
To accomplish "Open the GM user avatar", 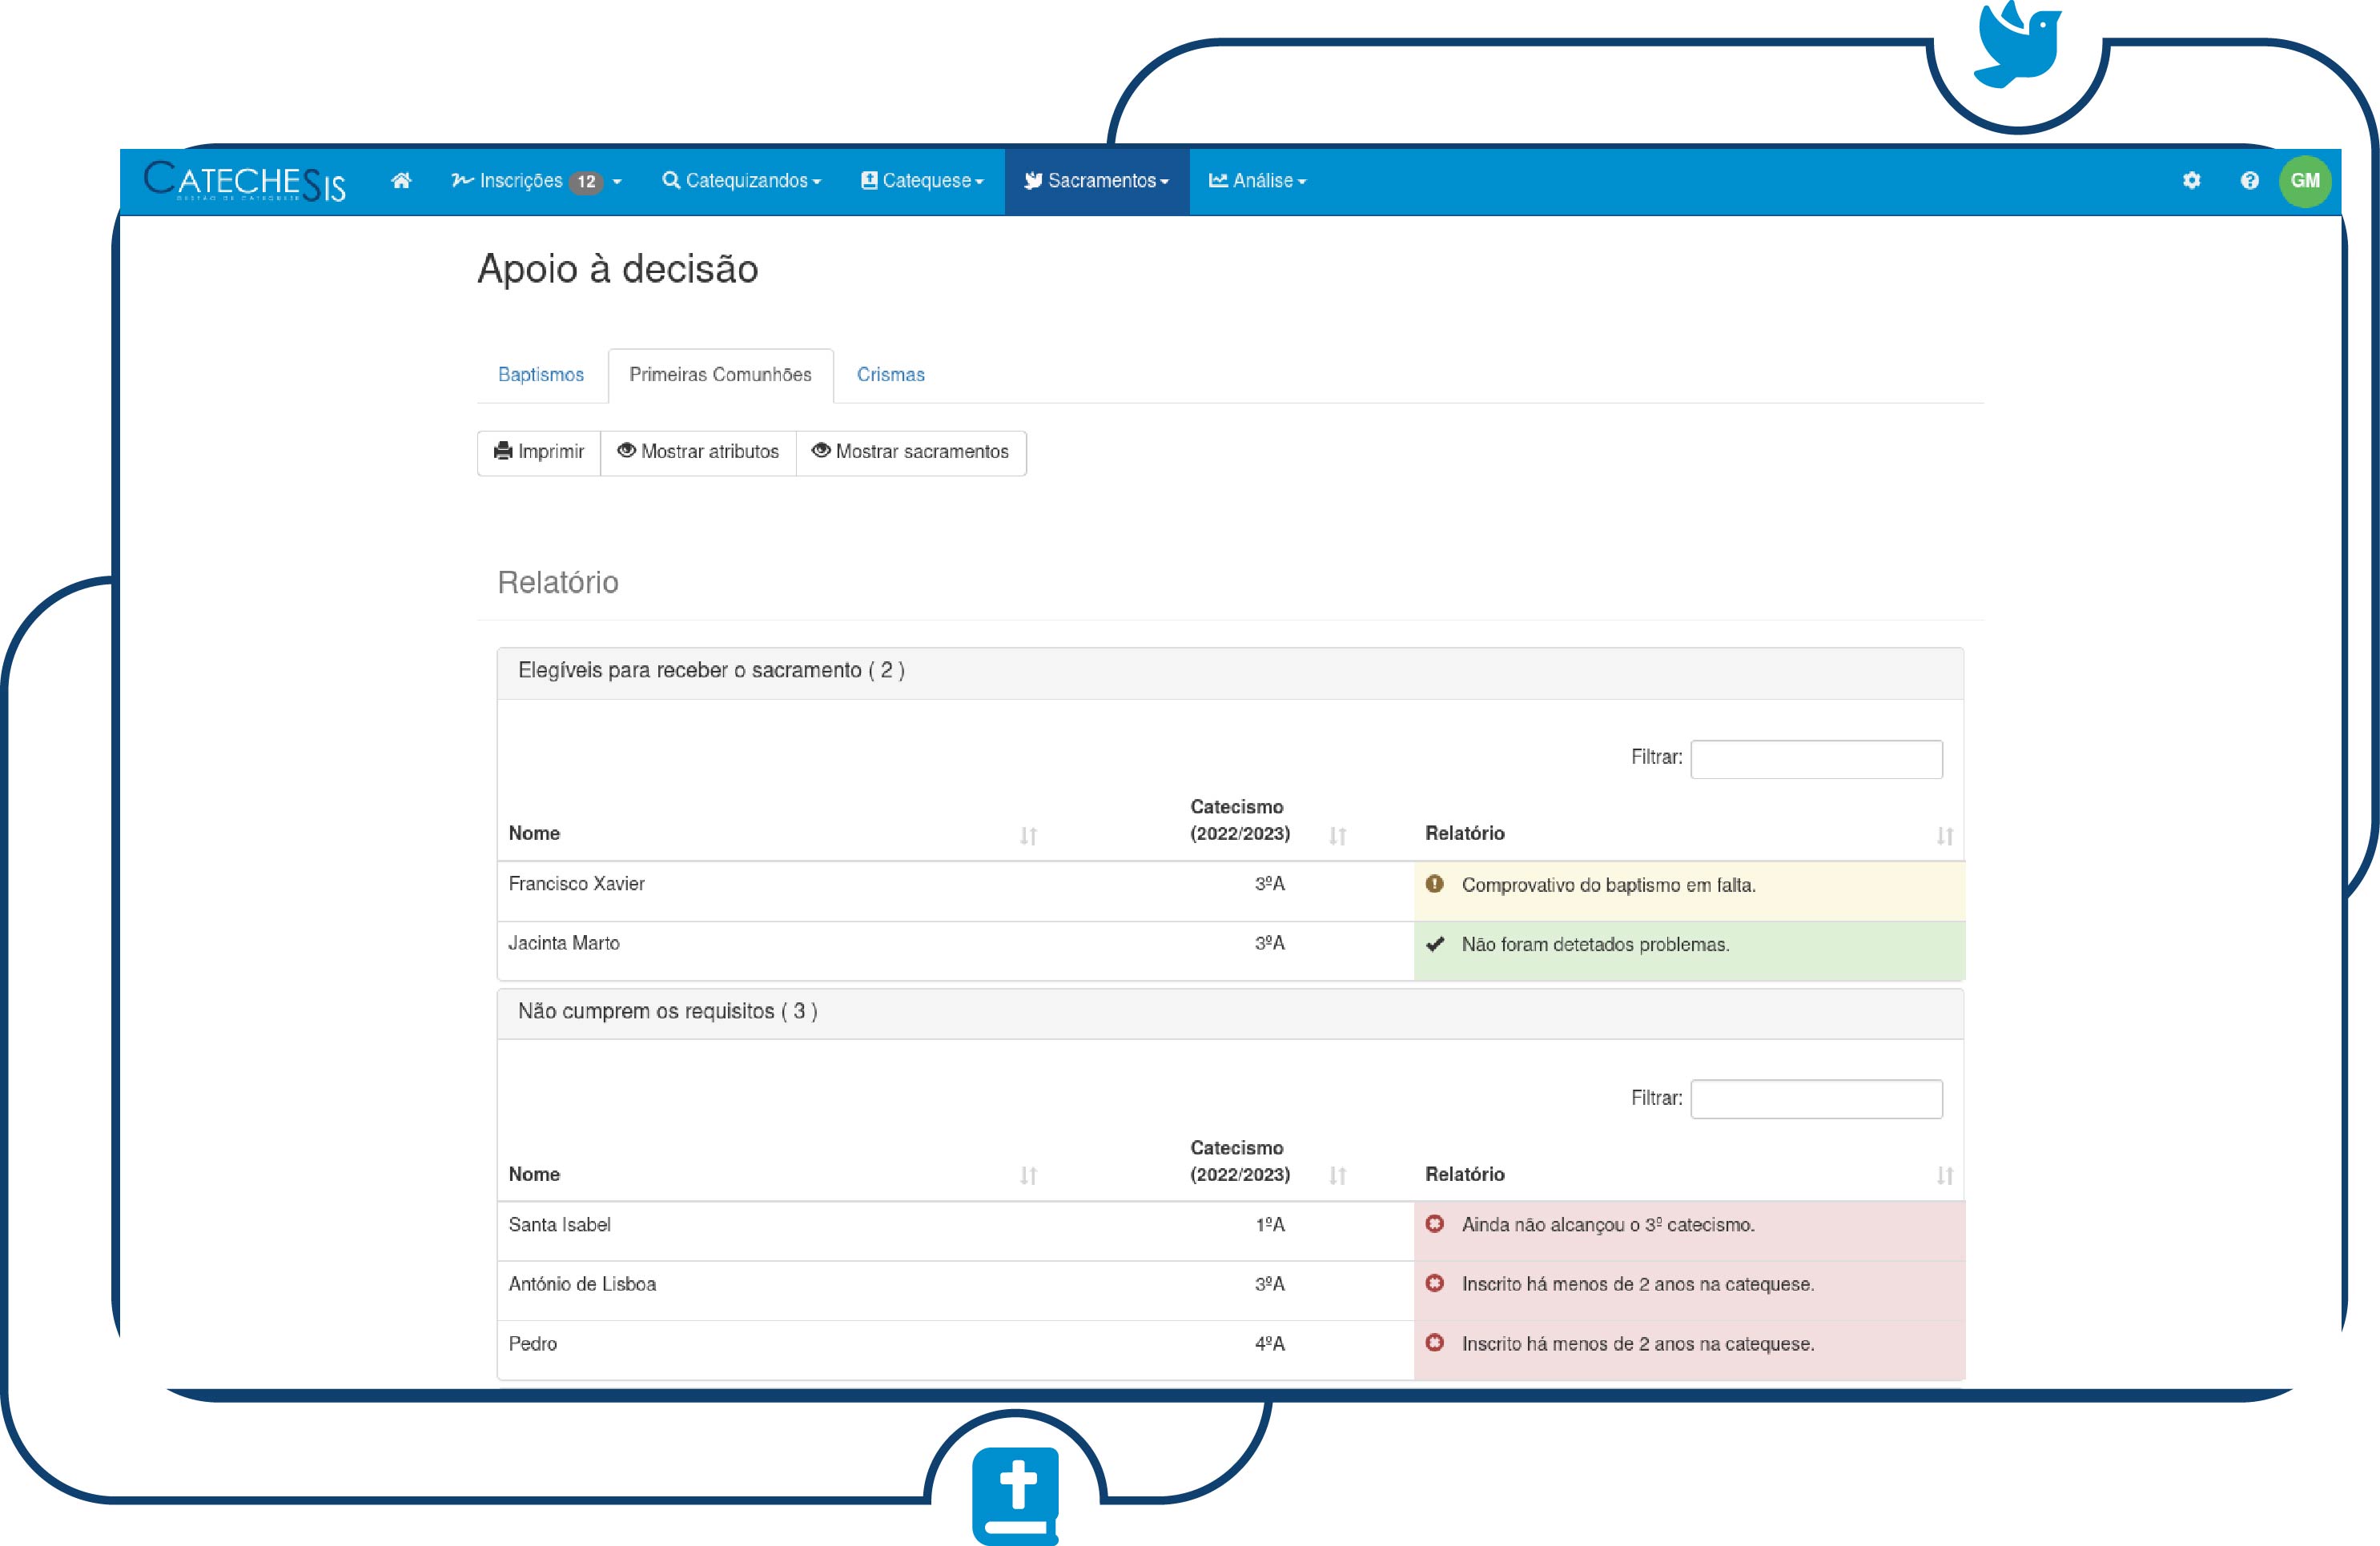I will [x=2305, y=181].
